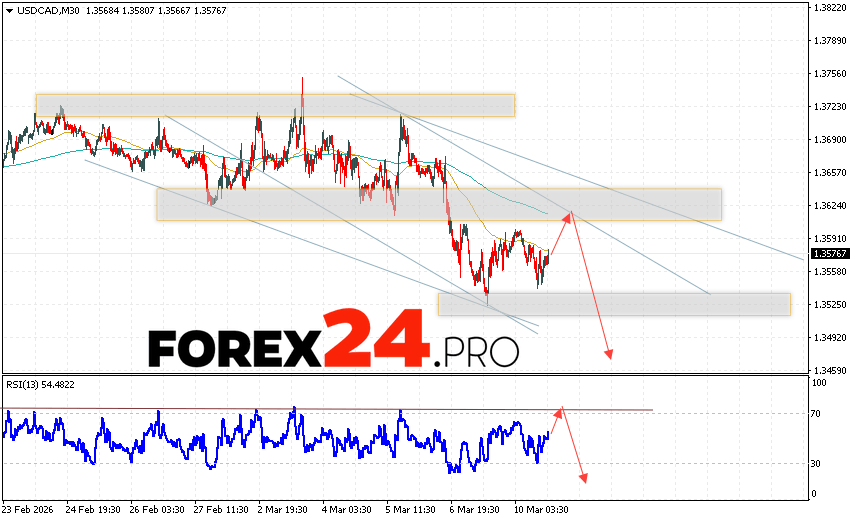Select the RSI(13) 54.4822 indicator label
The height and width of the screenshot is (521, 854).
point(40,384)
